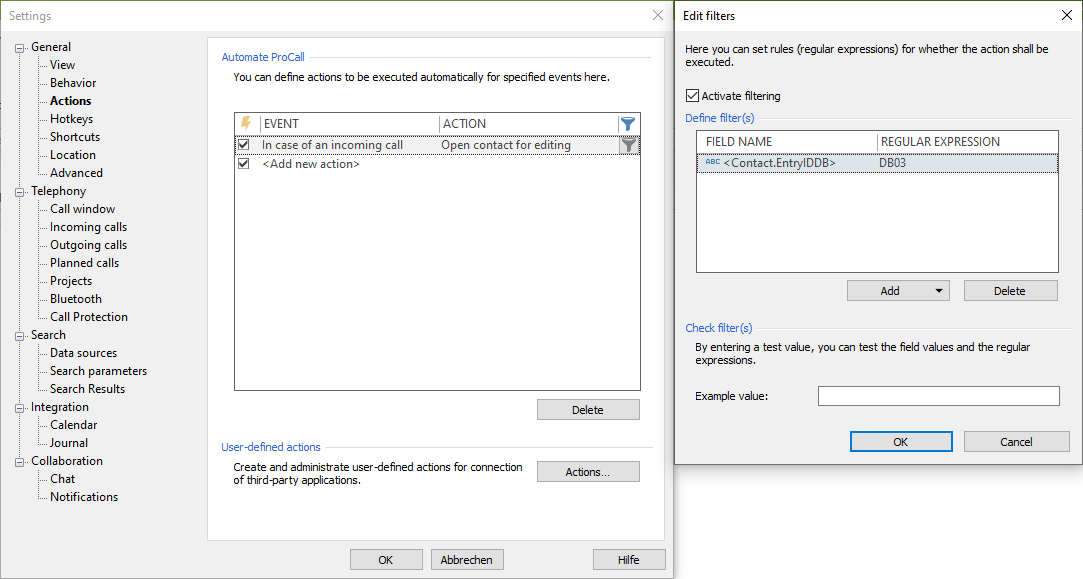1083x579 pixels.
Task: Collapse the General tree node
Action: pyautogui.click(x=20, y=47)
